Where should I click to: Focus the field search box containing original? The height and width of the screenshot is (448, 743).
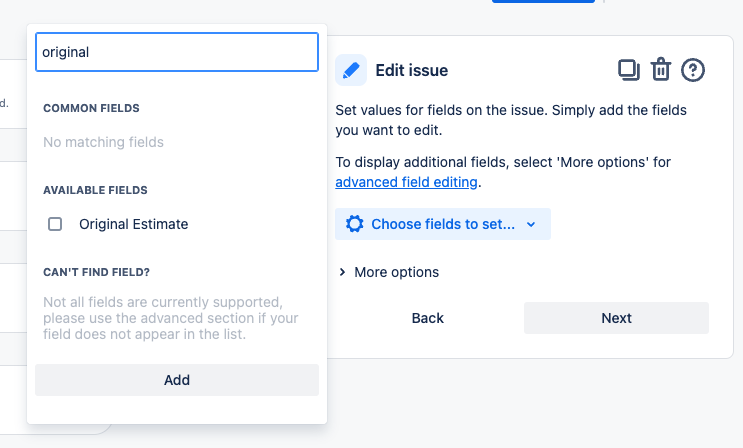(x=177, y=52)
